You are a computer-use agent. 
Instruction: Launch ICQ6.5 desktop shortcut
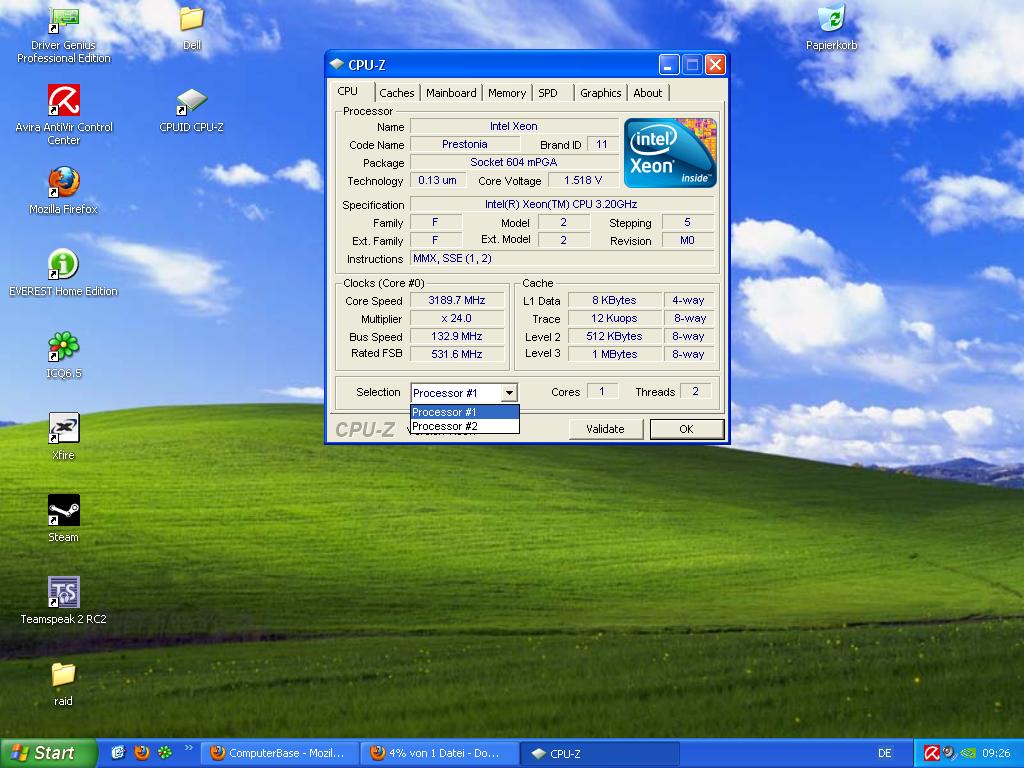[63, 355]
